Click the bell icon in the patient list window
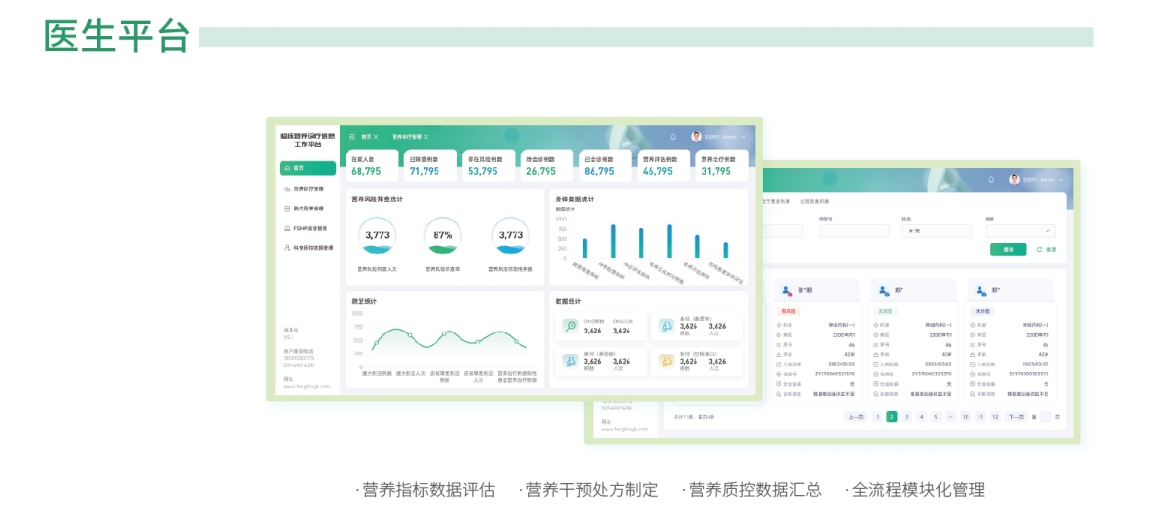This screenshot has height=520, width=1150. 991,180
